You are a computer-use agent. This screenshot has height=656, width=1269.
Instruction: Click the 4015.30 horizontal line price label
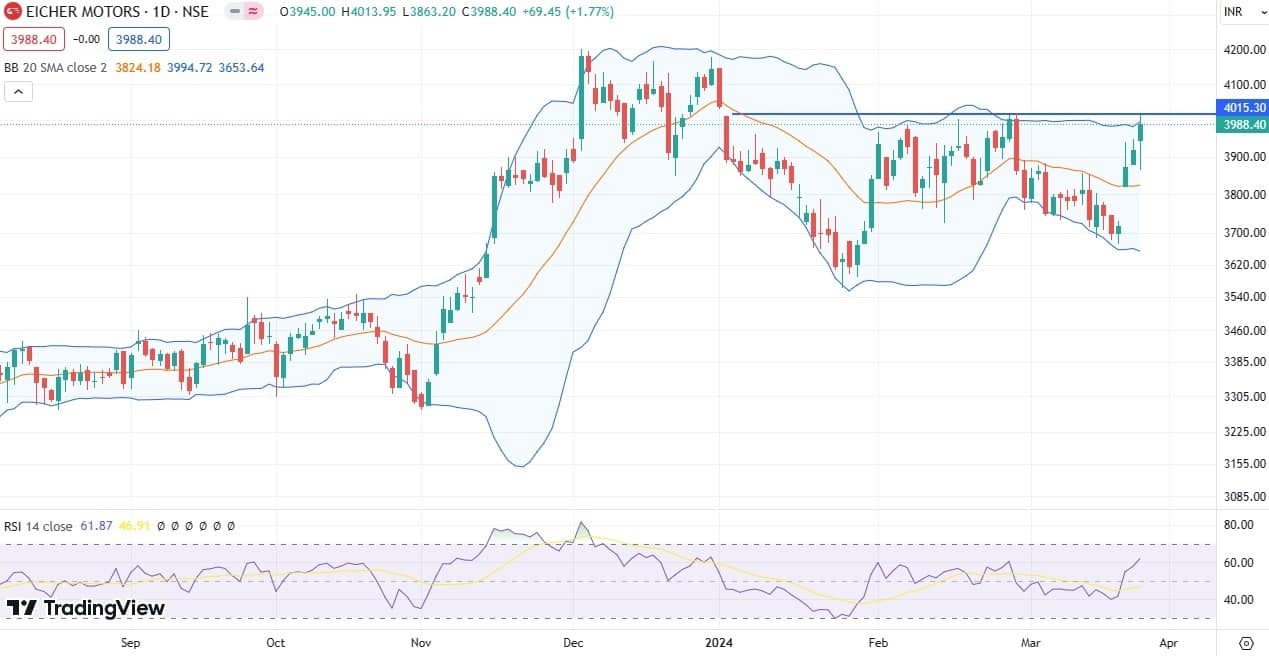(1243, 107)
